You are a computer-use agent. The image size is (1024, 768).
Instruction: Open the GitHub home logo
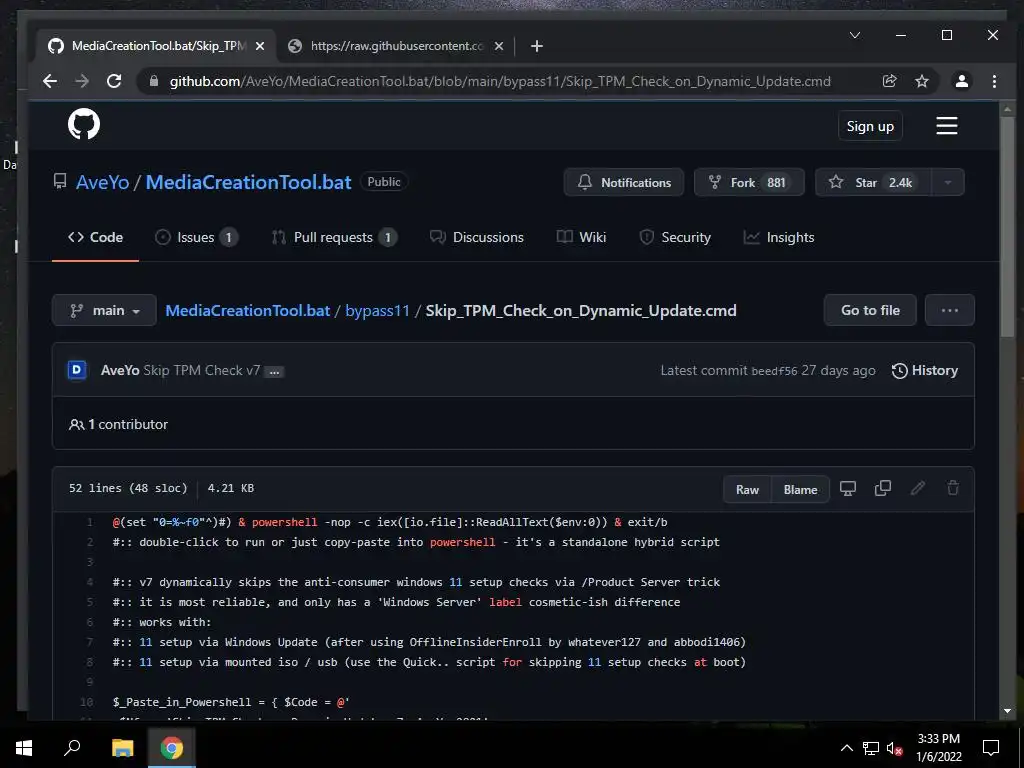[84, 124]
